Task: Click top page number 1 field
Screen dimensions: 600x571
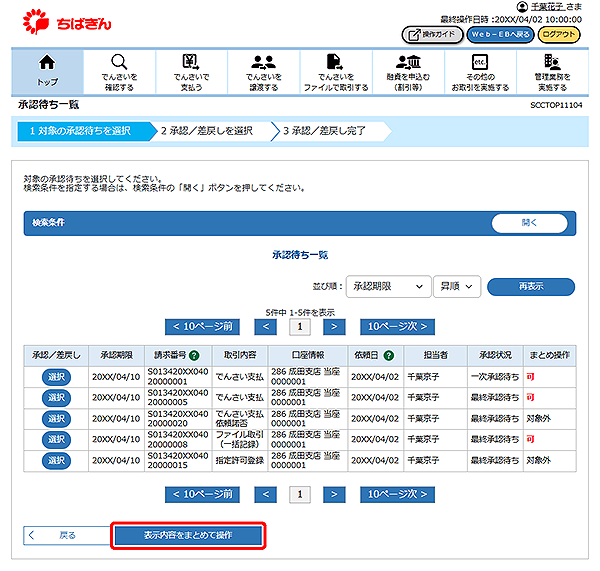Action: [x=300, y=327]
